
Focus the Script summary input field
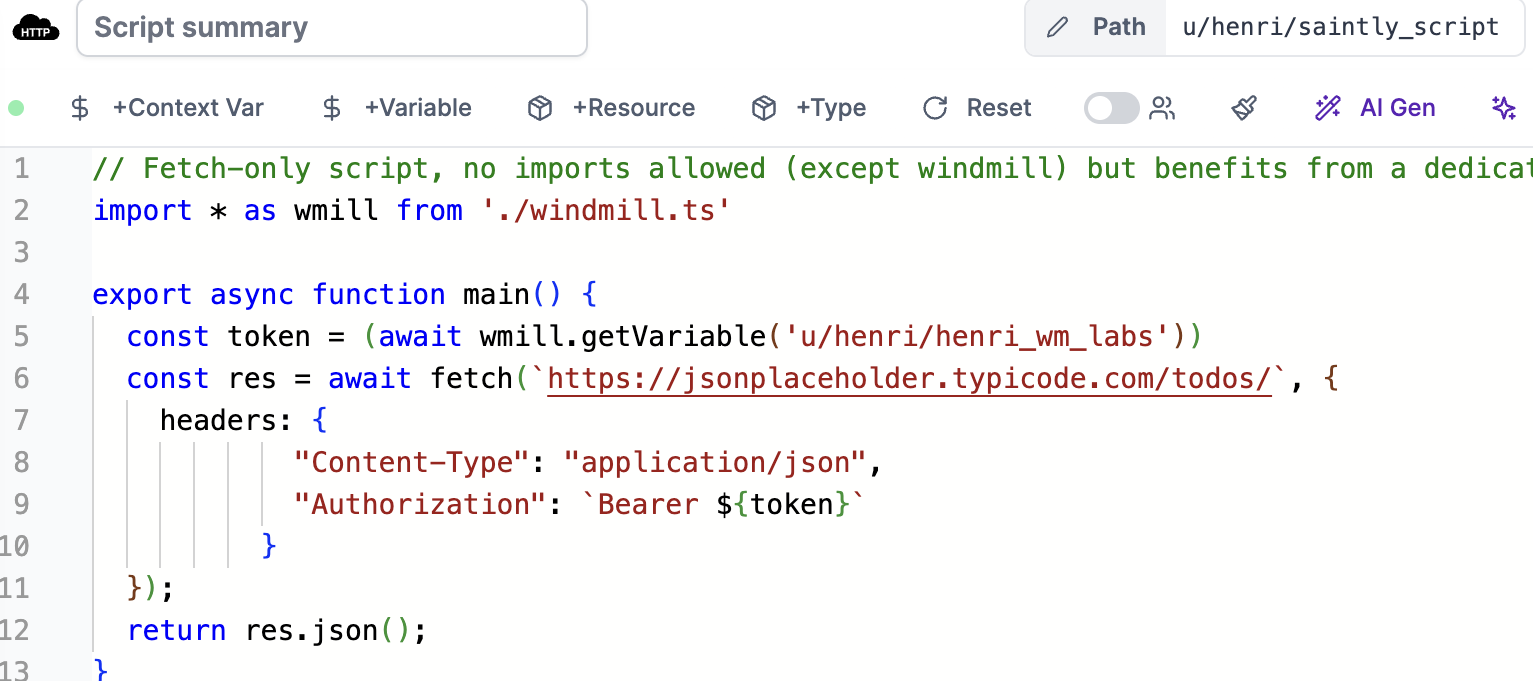[331, 28]
